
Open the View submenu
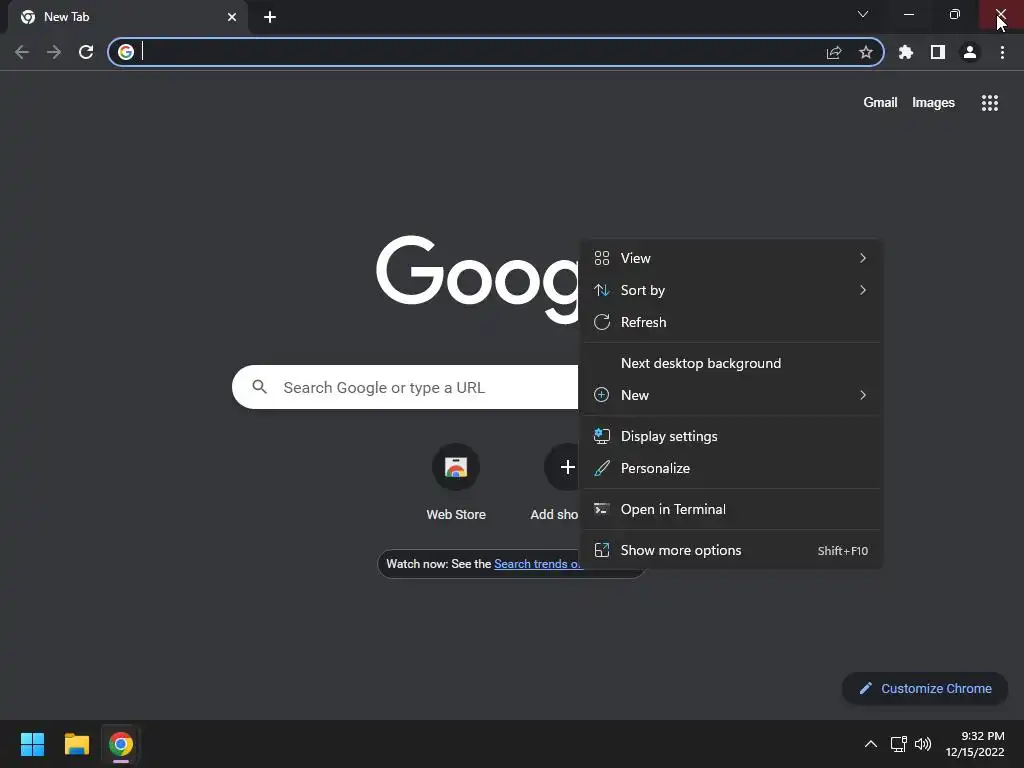(x=731, y=258)
